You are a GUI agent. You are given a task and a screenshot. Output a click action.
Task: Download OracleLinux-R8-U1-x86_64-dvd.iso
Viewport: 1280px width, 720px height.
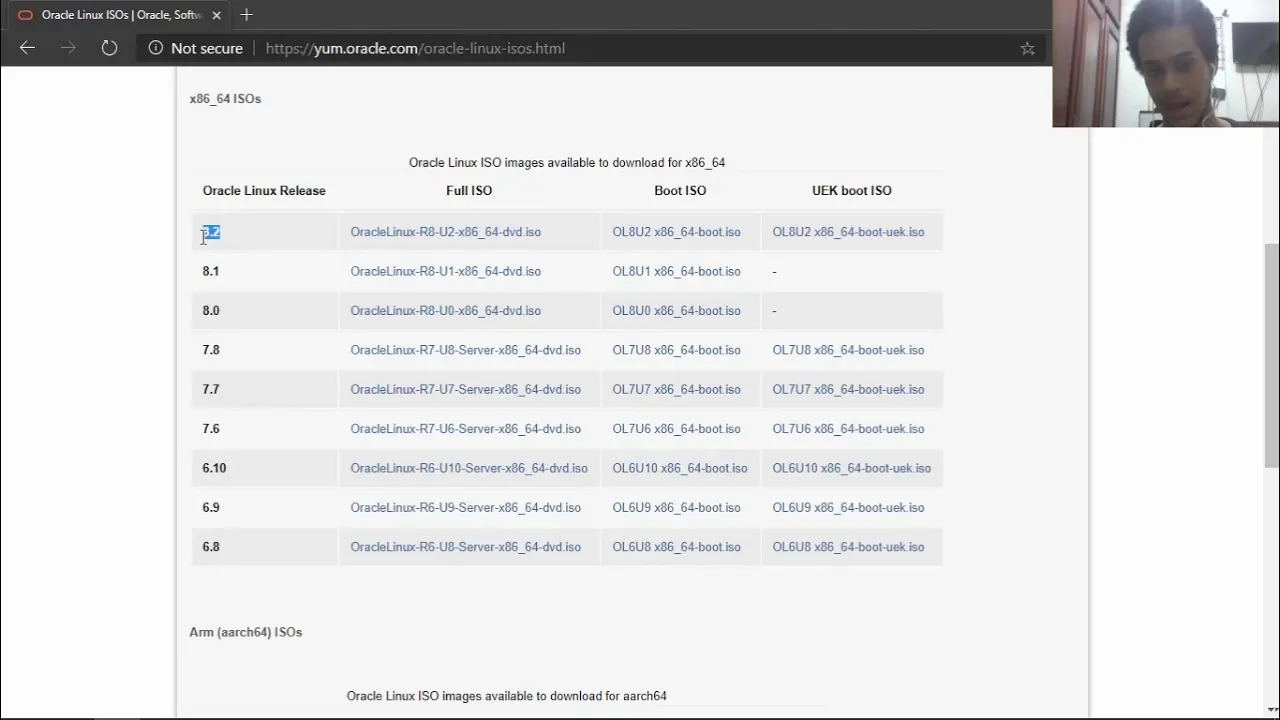coord(445,271)
